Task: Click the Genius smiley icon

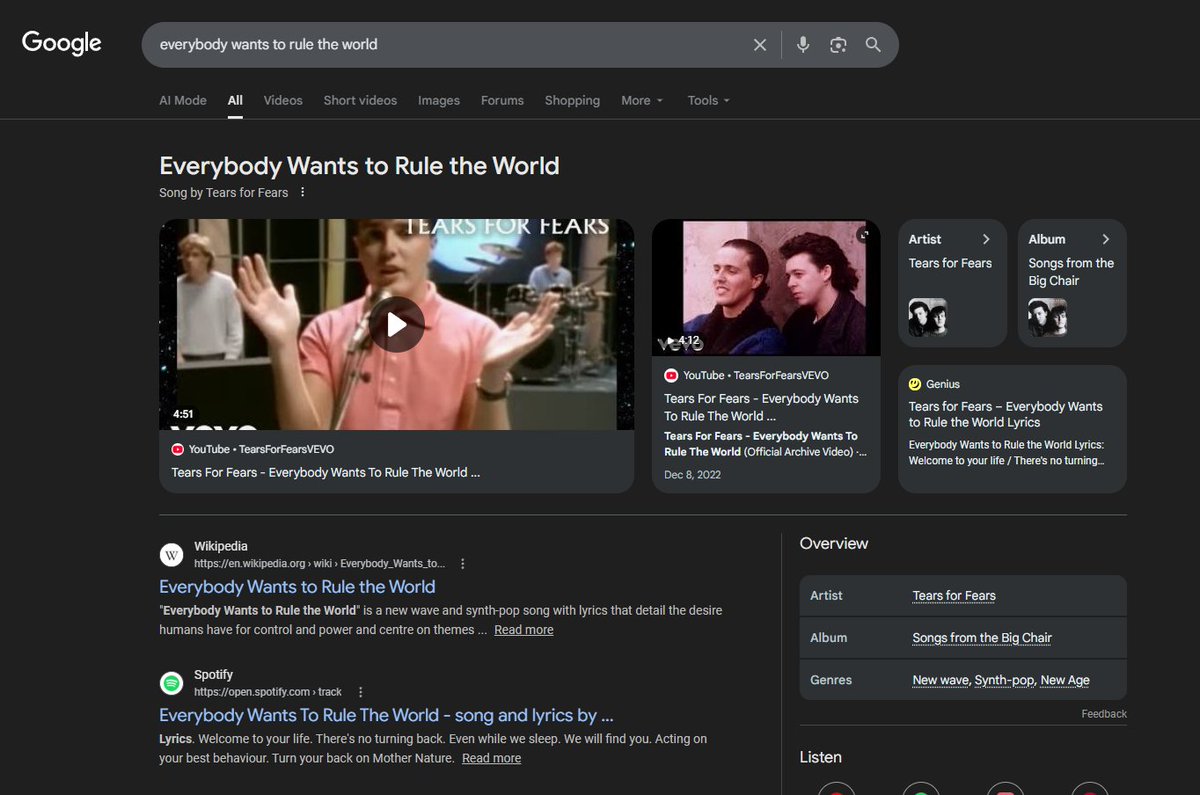Action: tap(915, 384)
